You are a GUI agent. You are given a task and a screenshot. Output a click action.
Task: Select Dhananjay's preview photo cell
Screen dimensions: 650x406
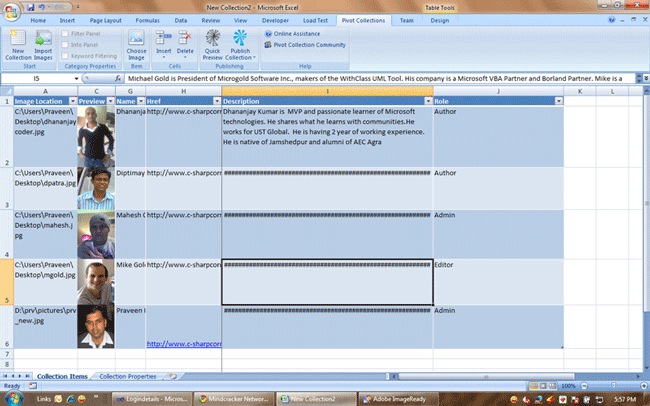coord(96,136)
